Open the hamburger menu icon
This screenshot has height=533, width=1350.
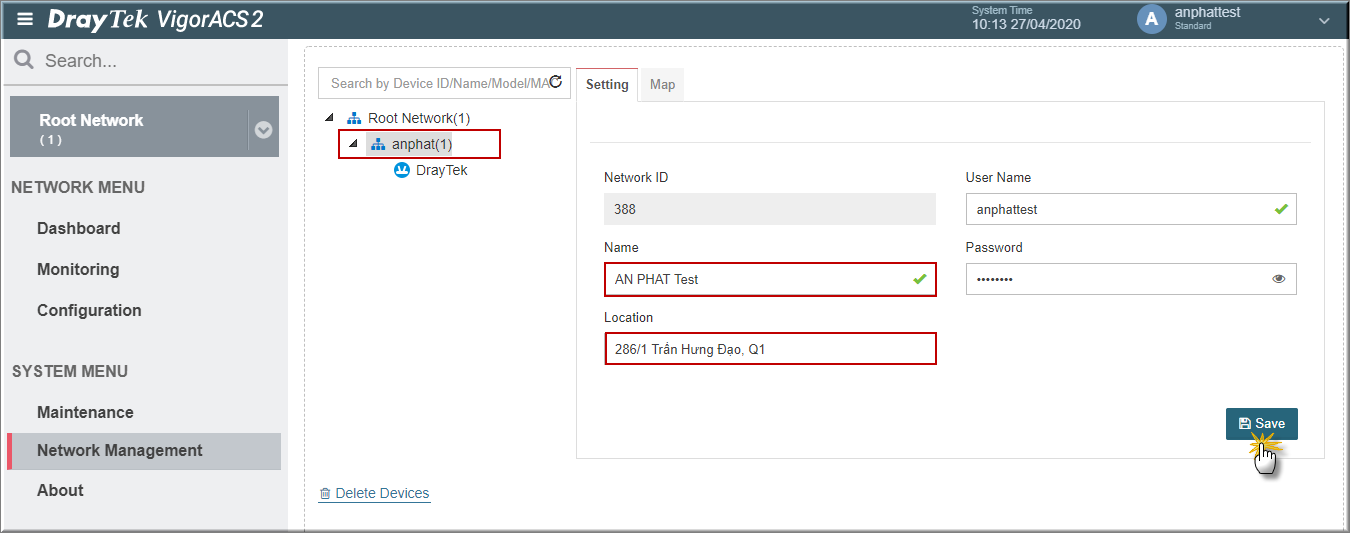pyautogui.click(x=25, y=20)
